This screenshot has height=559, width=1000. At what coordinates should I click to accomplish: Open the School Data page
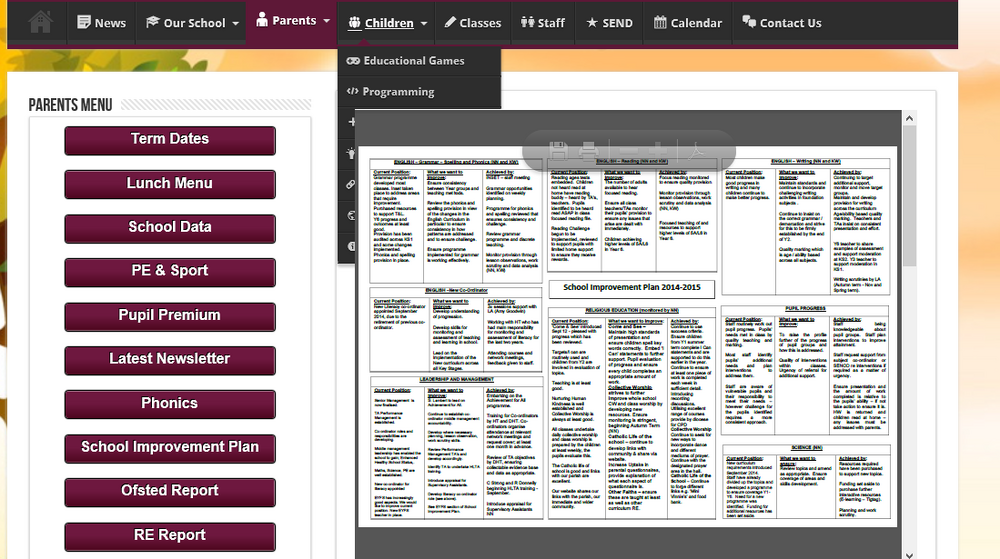[170, 228]
